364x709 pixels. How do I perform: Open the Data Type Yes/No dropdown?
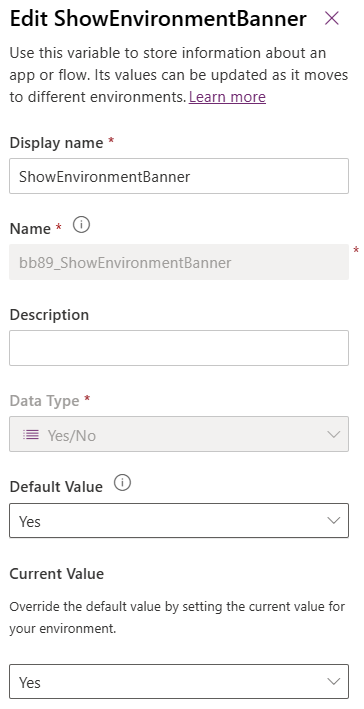(x=179, y=434)
